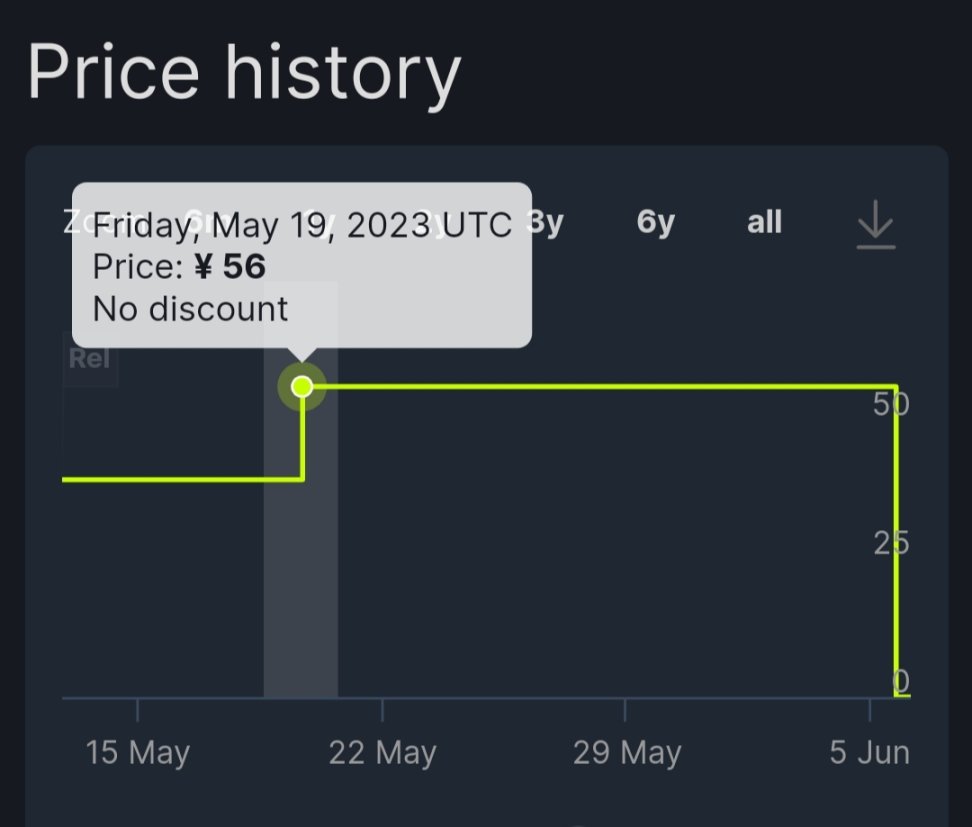972x827 pixels.
Task: Set chart zoom to 3y
Action: click(546, 223)
